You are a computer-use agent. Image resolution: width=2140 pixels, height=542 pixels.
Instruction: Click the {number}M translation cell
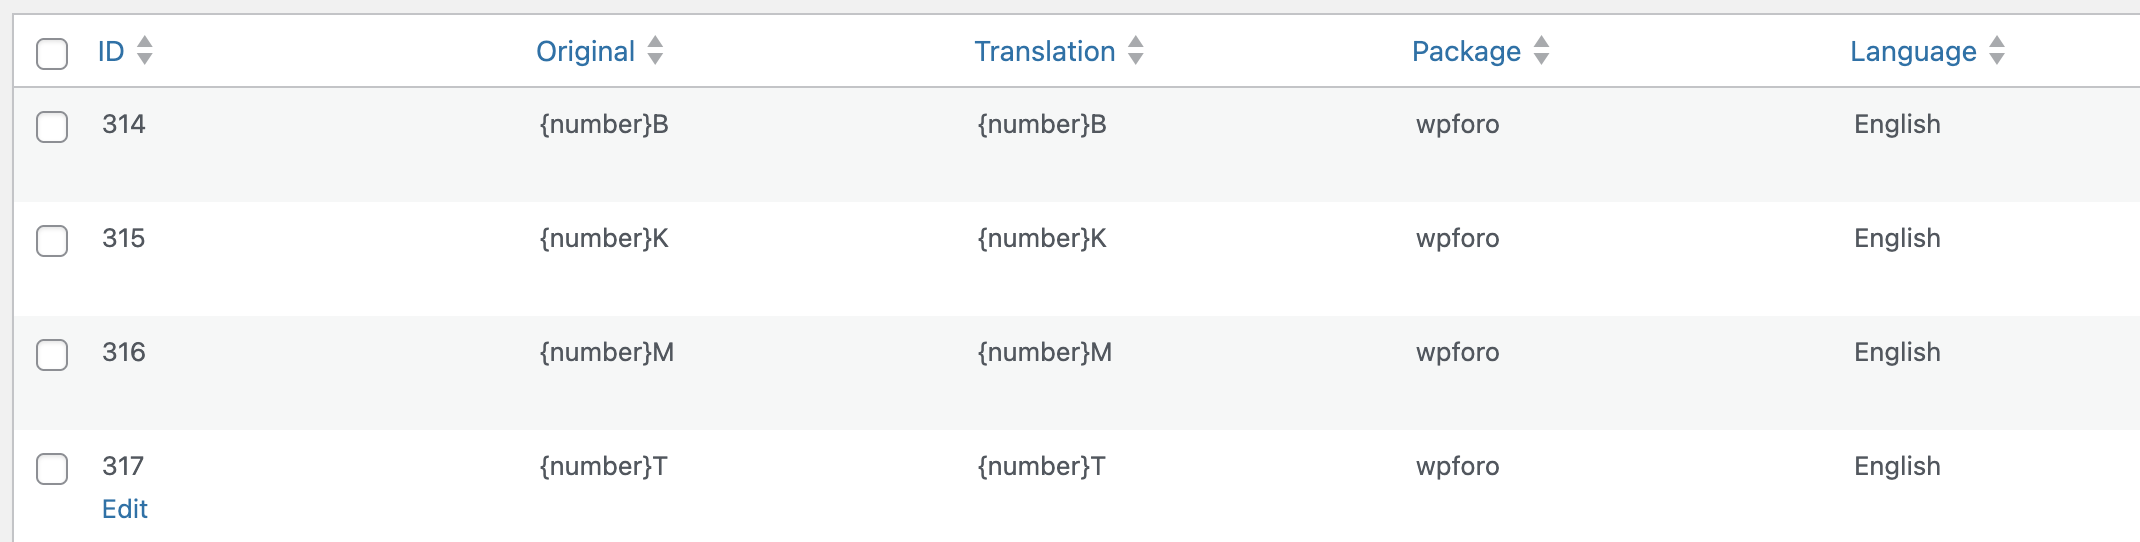[1044, 352]
